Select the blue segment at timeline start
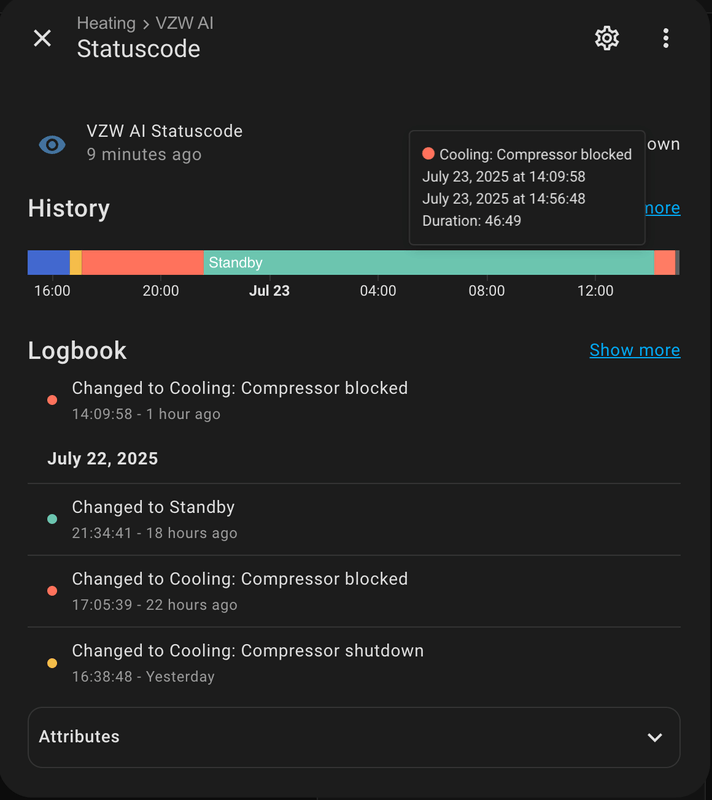Viewport: 712px width, 800px height. (48, 263)
